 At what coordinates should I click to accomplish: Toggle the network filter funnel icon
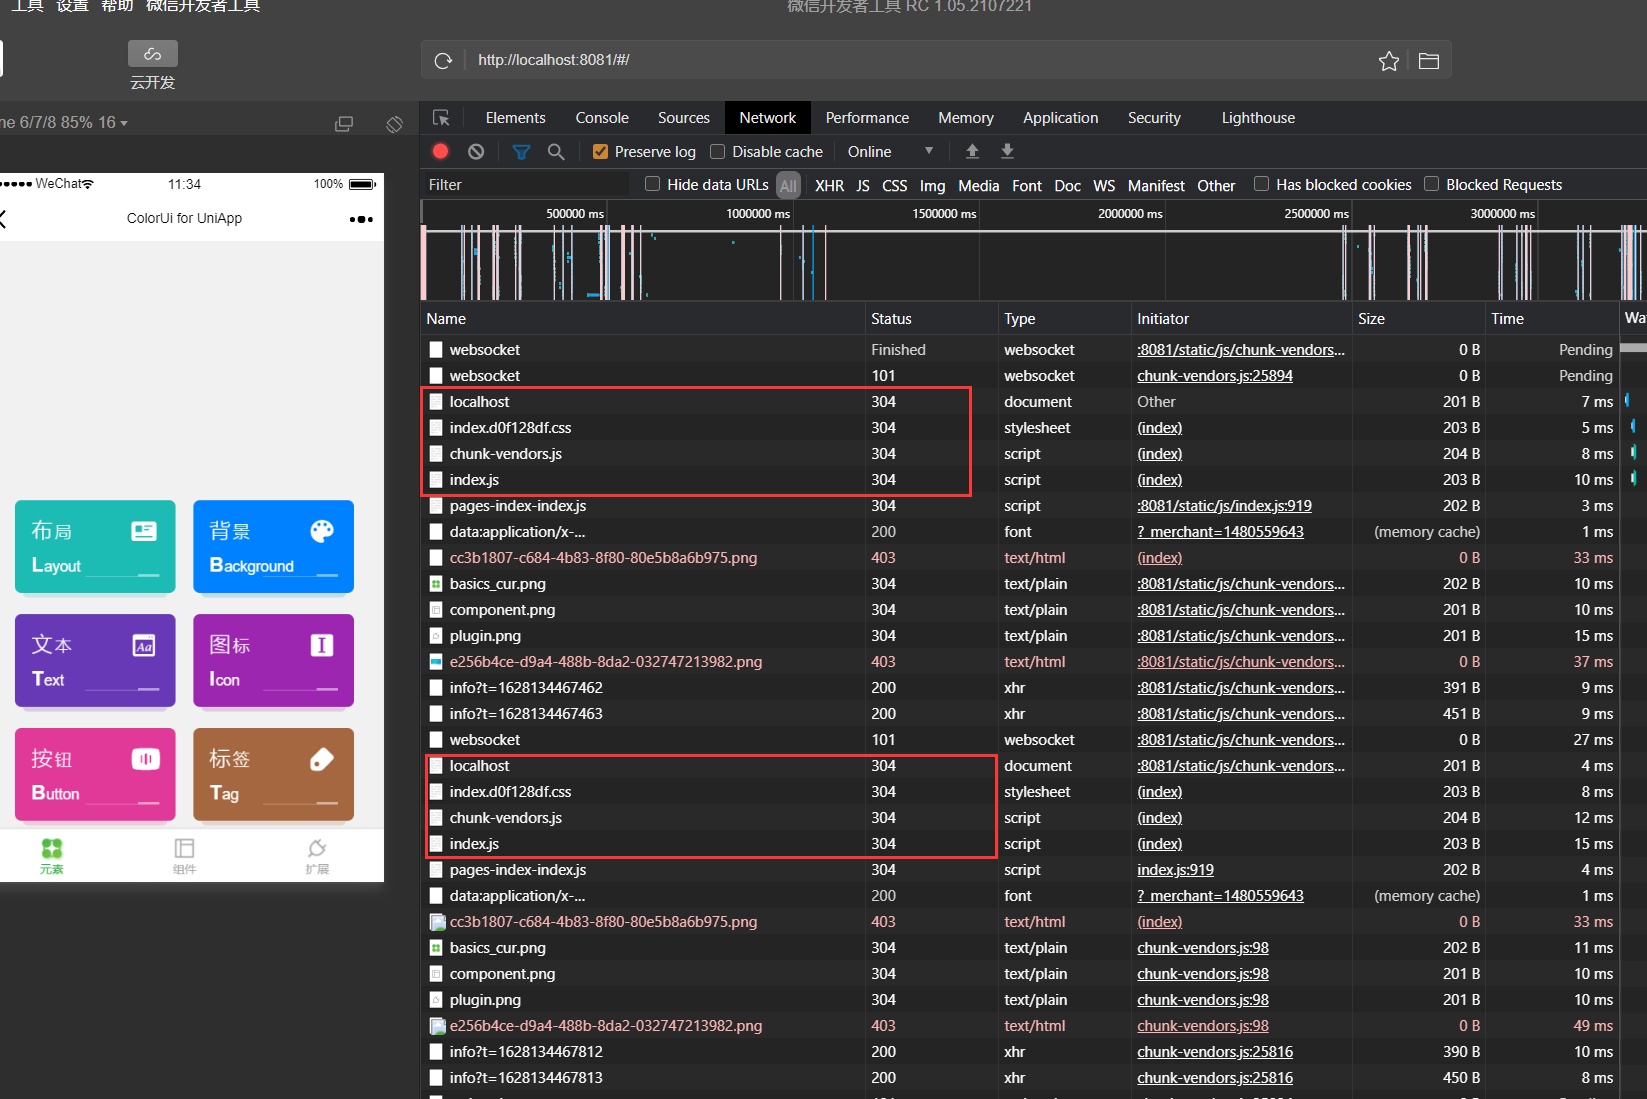click(521, 152)
